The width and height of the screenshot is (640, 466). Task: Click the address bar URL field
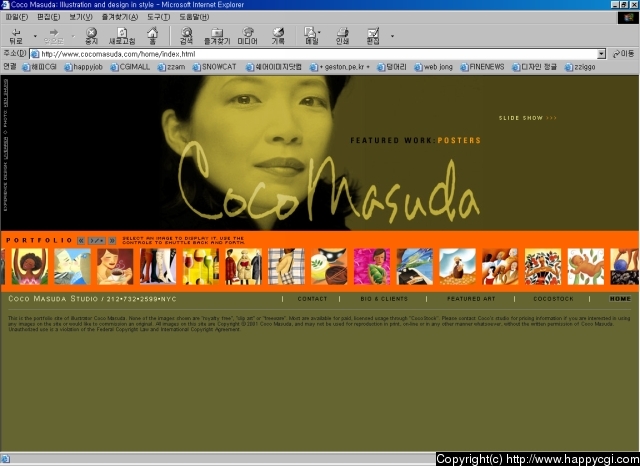coord(313,54)
